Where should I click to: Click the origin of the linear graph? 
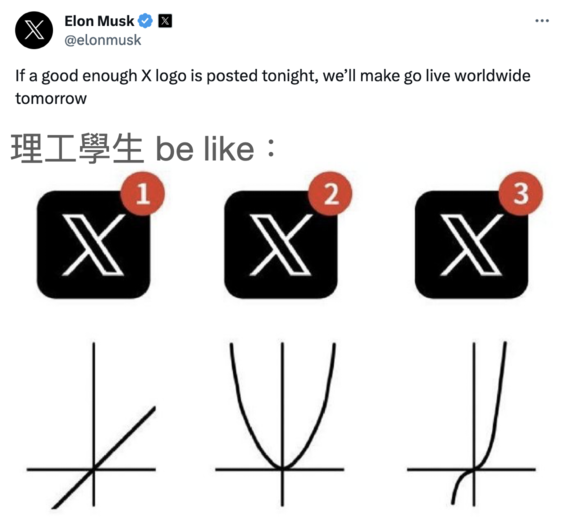[x=94, y=469]
